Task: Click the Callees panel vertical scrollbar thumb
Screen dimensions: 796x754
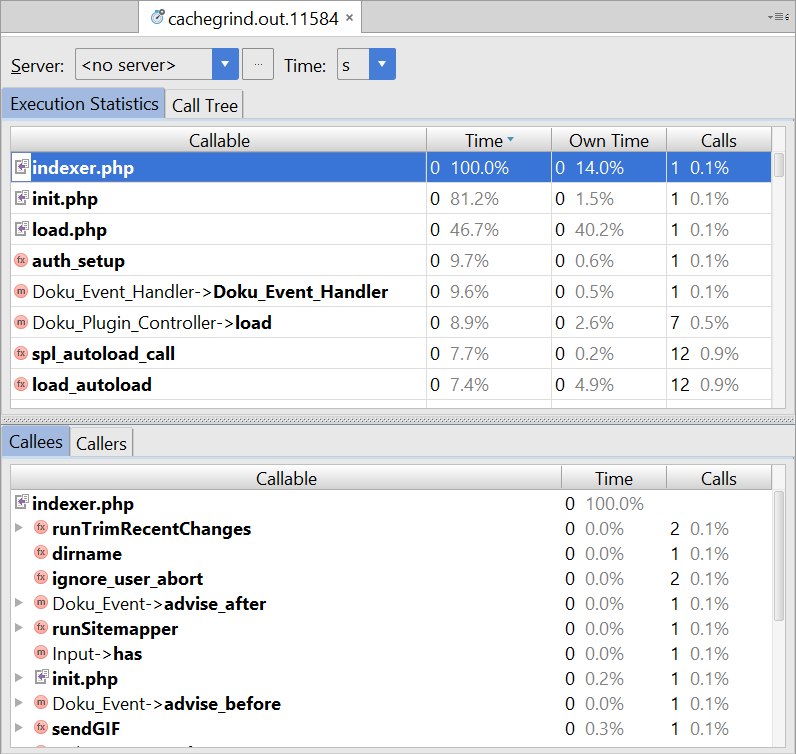Action: pos(779,555)
